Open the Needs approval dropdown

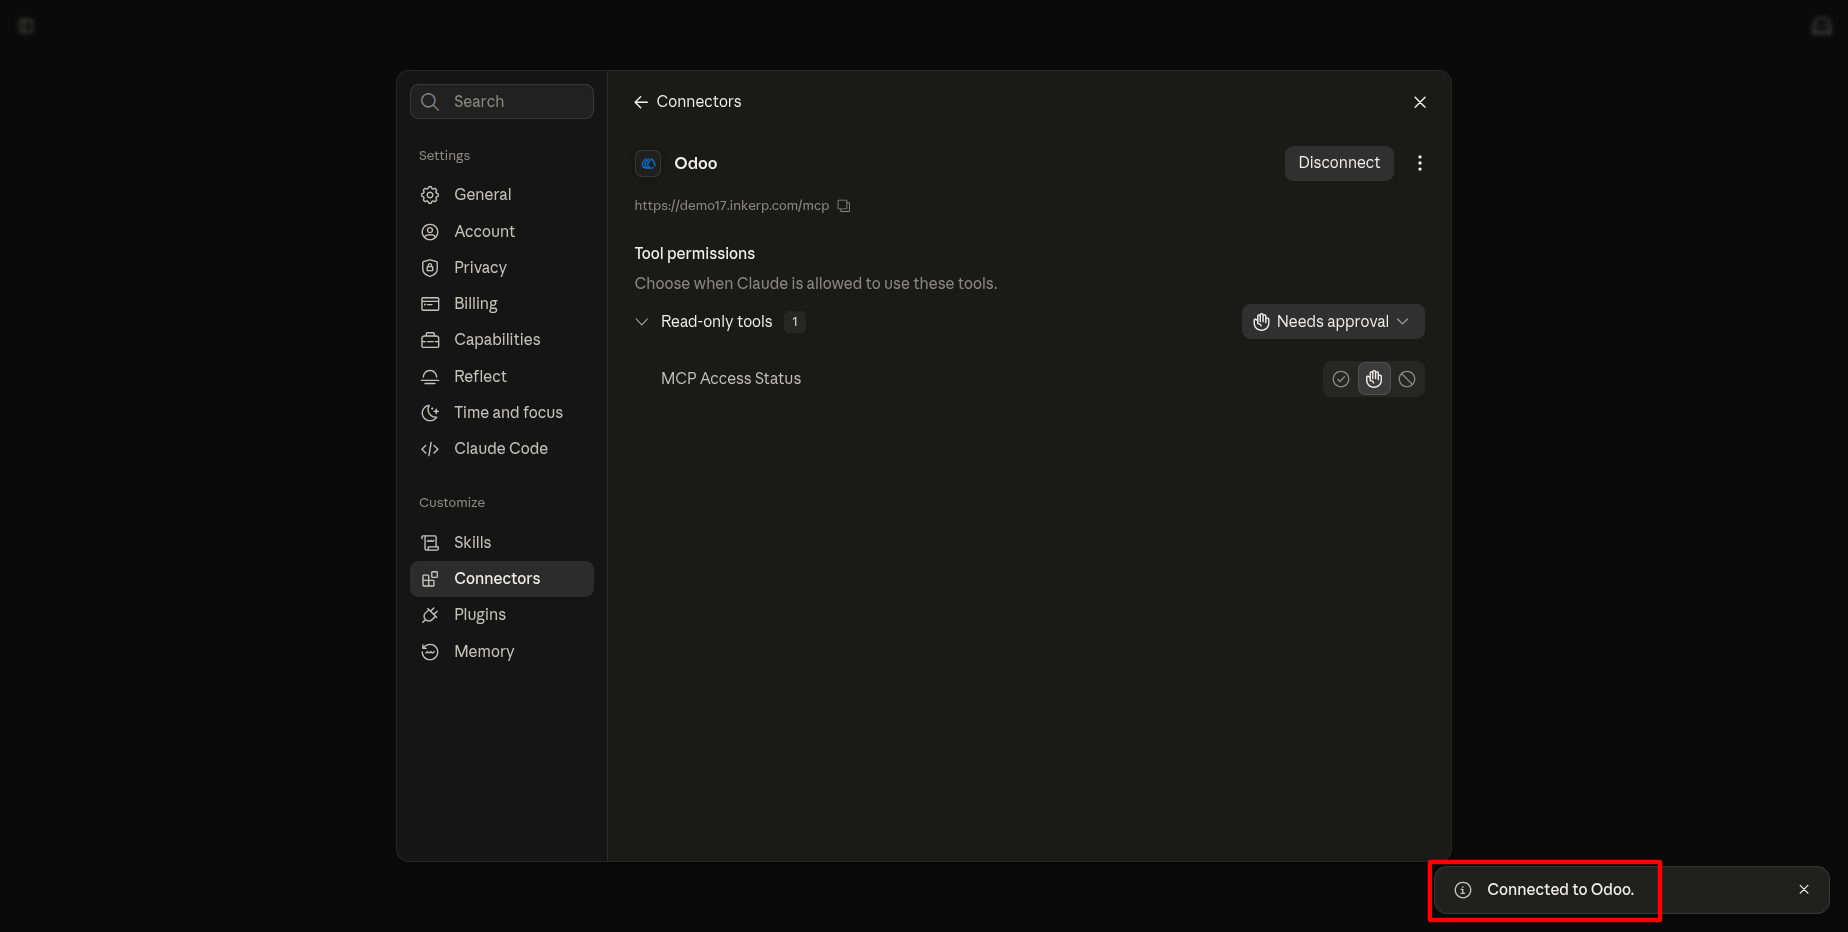[x=1333, y=322]
